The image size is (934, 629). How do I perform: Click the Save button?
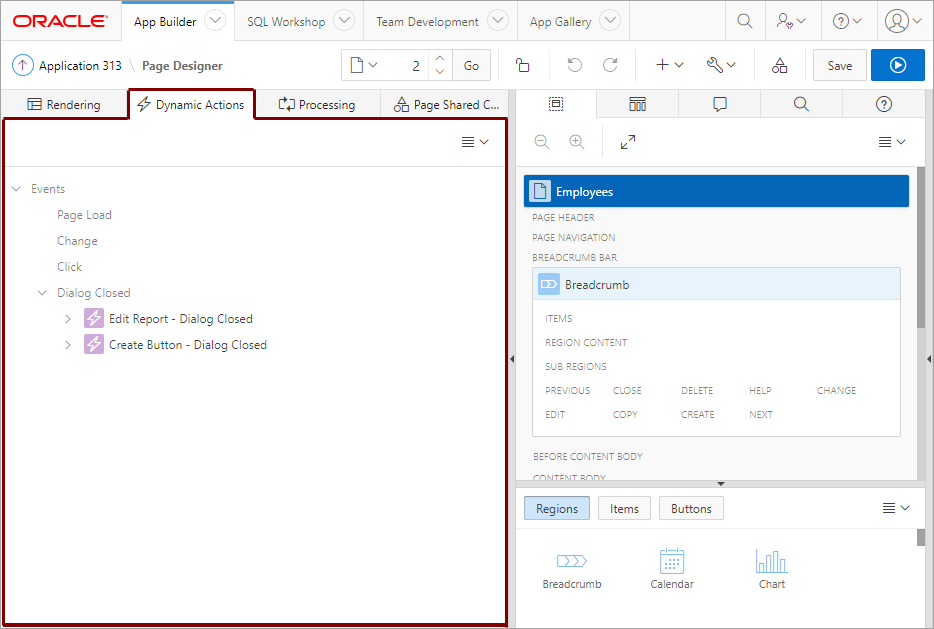pyautogui.click(x=839, y=65)
